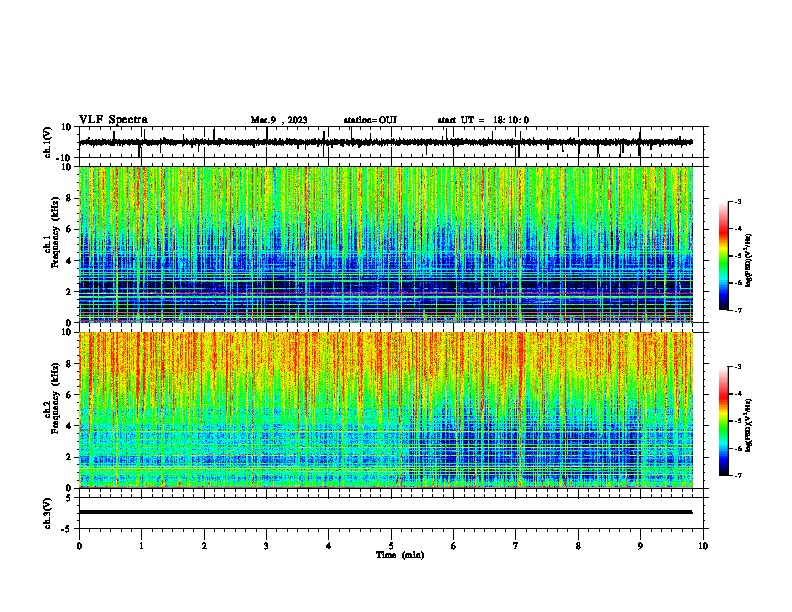
Task: Click the "3" tick on the time axis
Action: click(266, 546)
